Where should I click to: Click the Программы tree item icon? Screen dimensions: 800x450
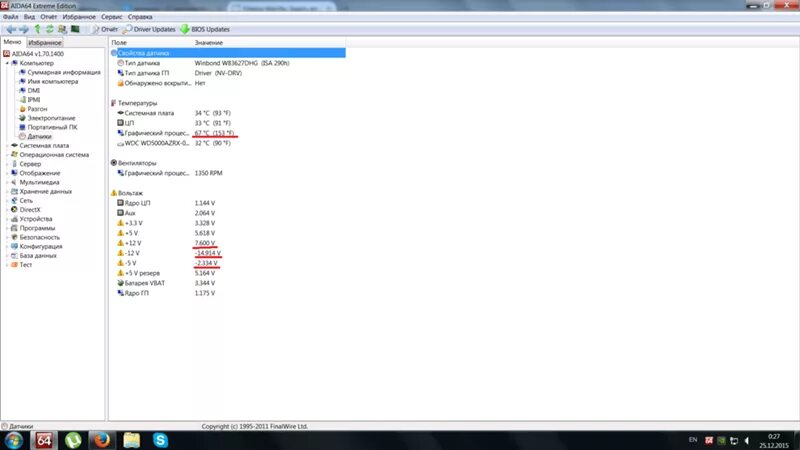pyautogui.click(x=14, y=228)
